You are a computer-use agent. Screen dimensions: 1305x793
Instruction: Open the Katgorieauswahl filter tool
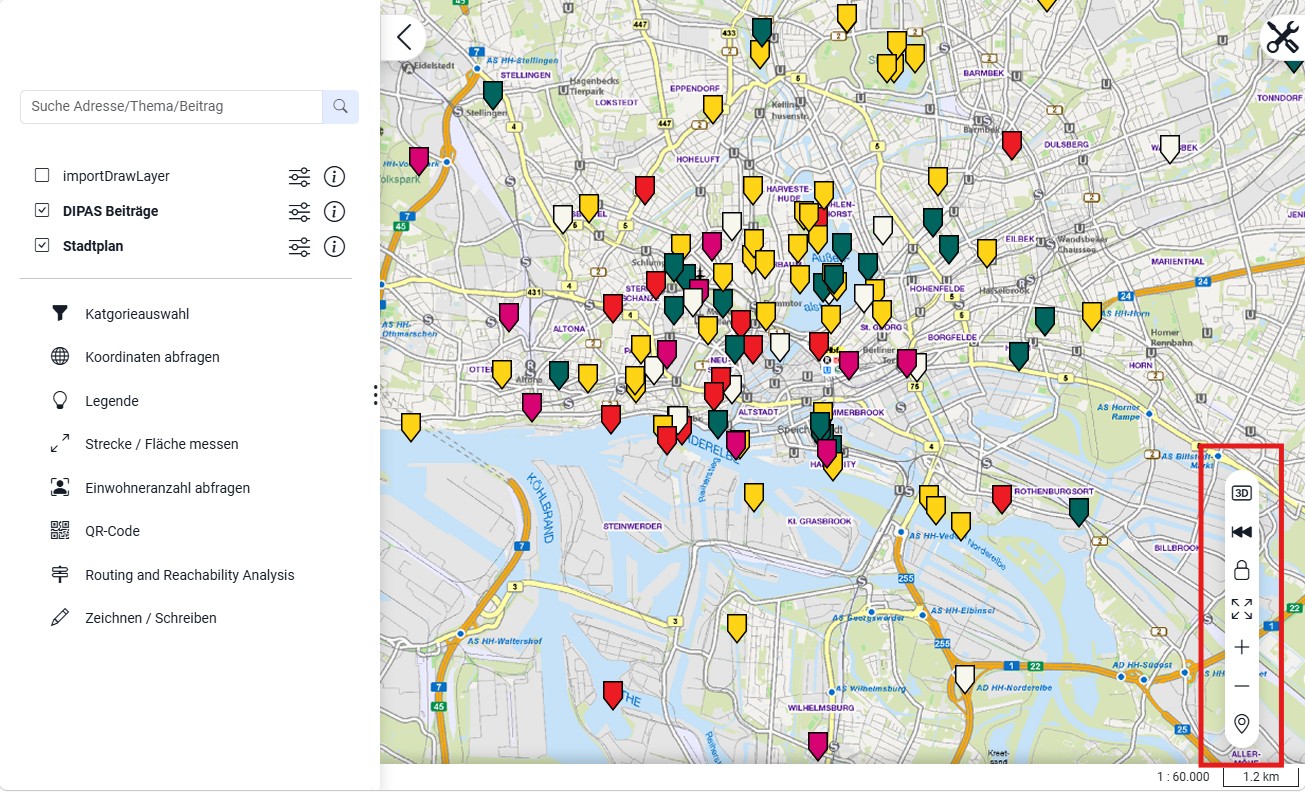coord(137,314)
